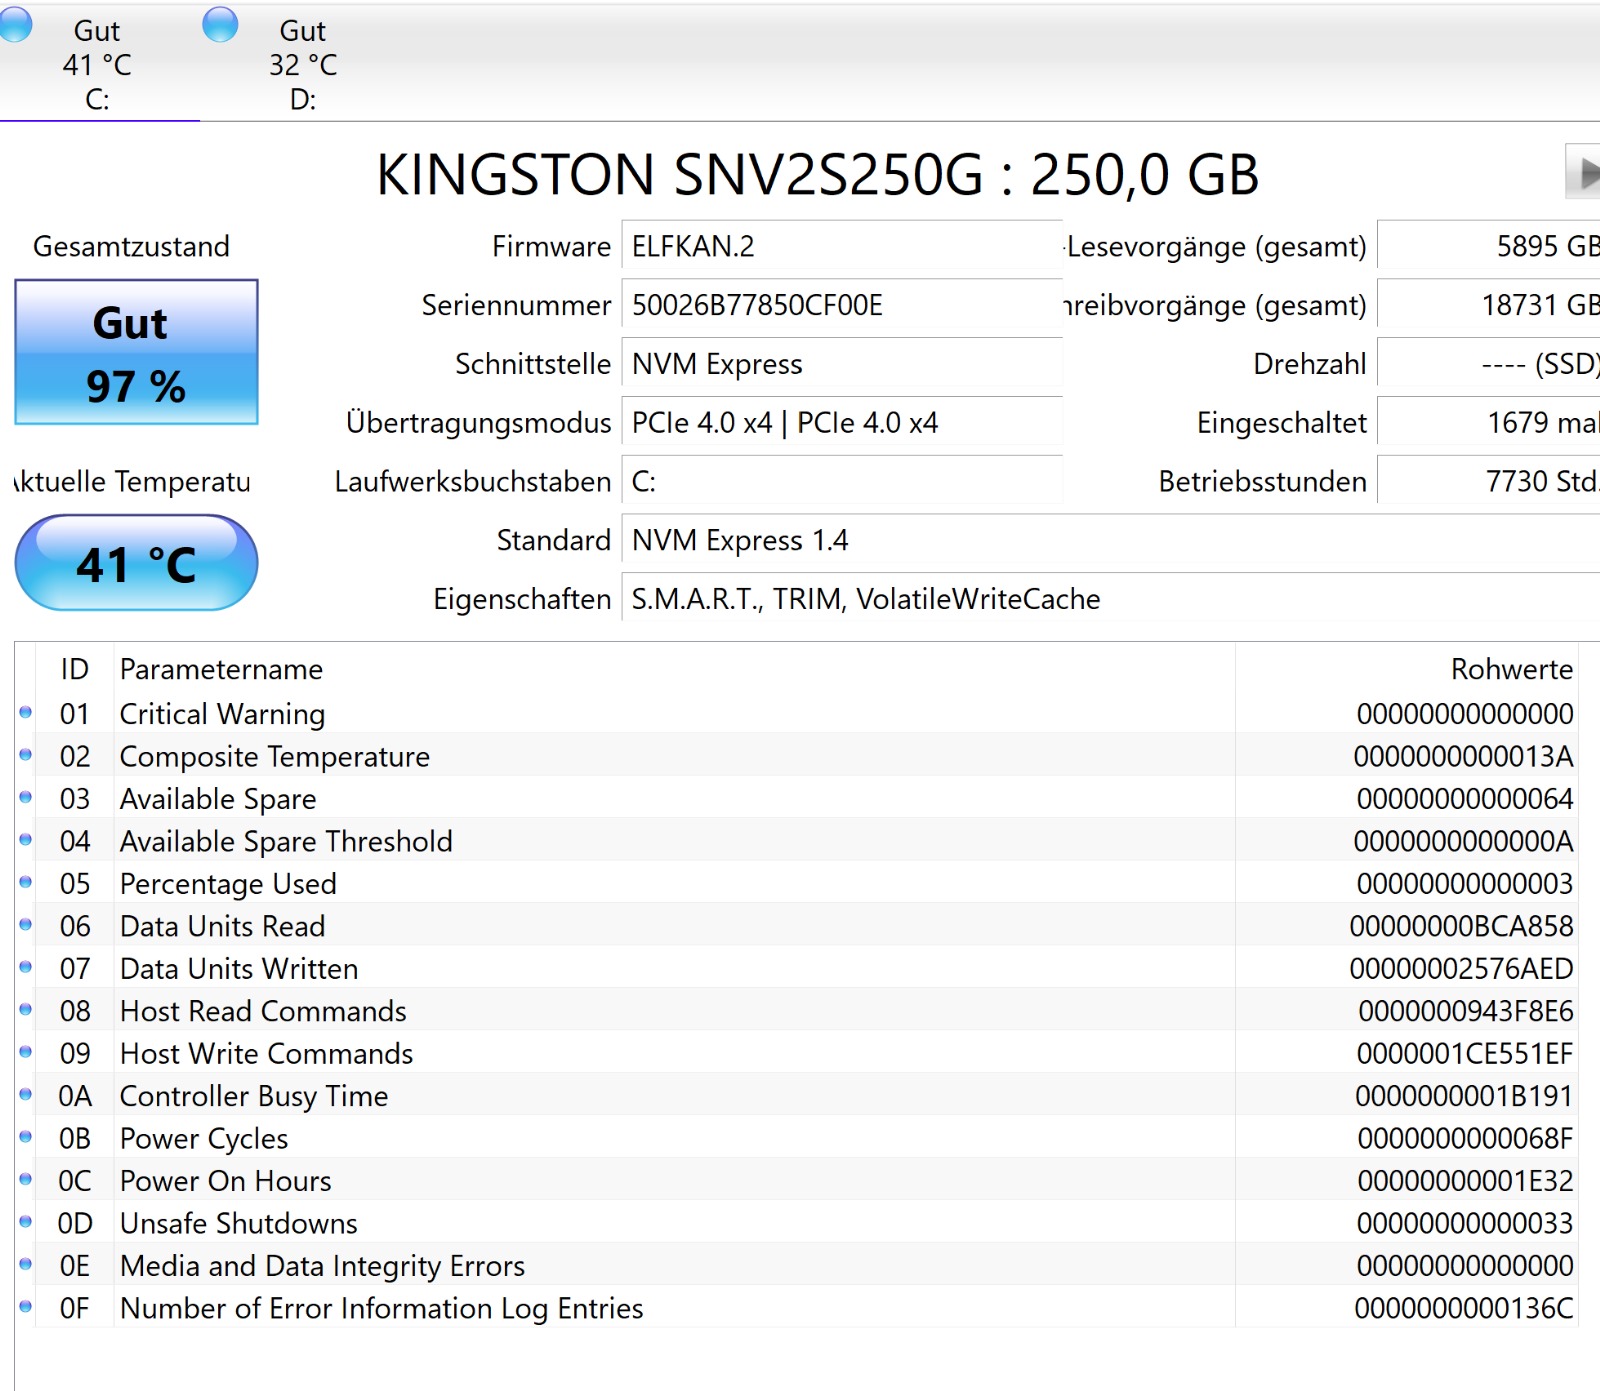The image size is (1600, 1391).
Task: Click status dot for Error Information Log Entries row
Action: (26, 1306)
